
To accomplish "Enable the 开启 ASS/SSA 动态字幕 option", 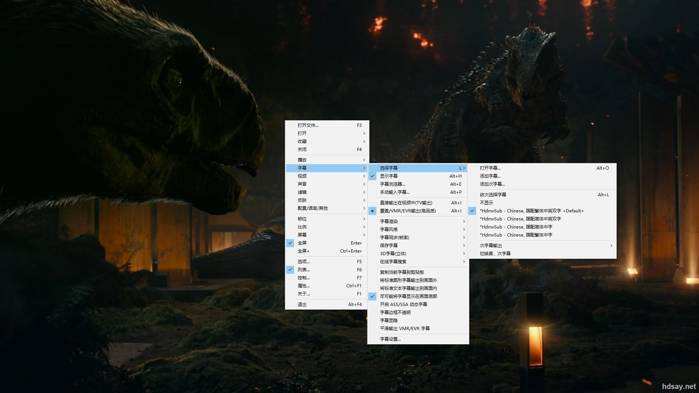I will [418, 304].
